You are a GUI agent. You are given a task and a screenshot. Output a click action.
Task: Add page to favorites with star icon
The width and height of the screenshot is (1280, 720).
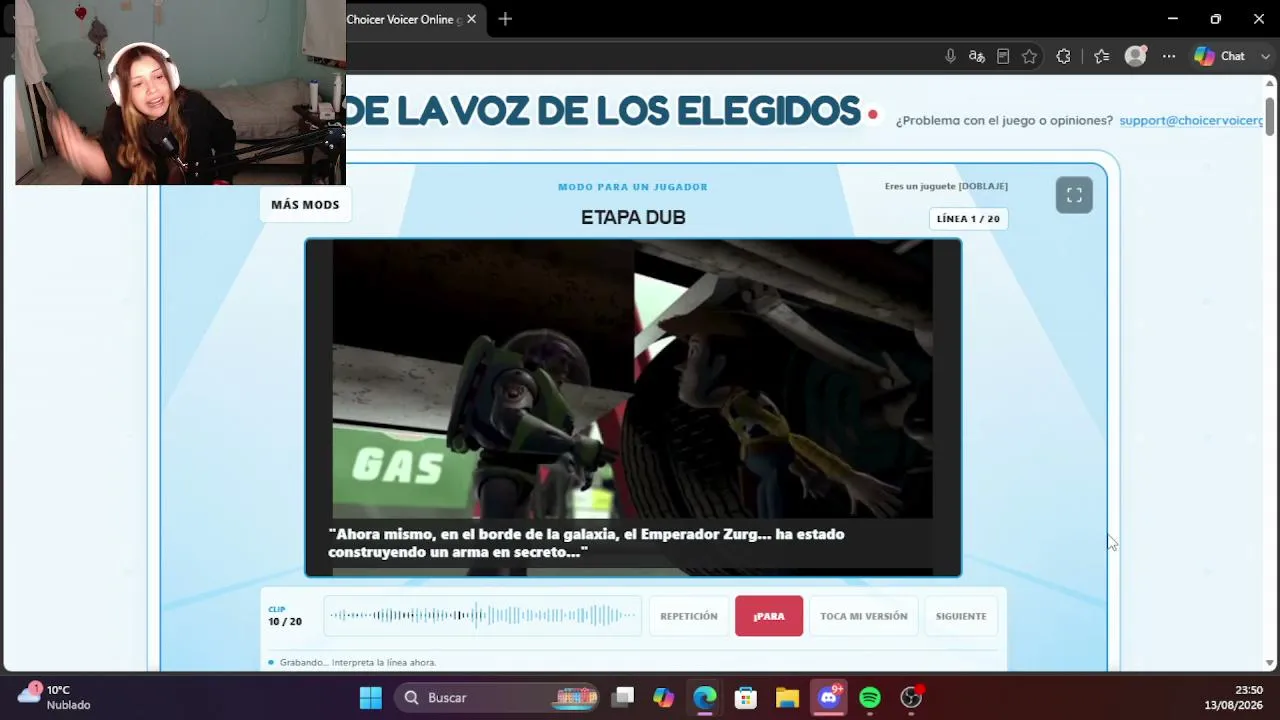(x=1029, y=56)
